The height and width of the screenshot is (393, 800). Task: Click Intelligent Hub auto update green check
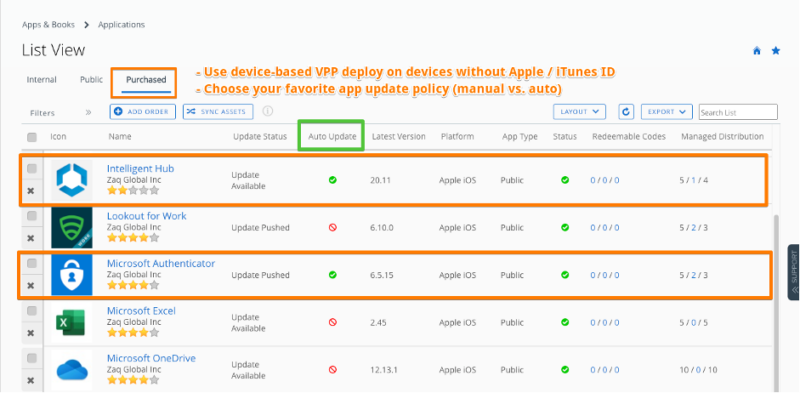[333, 180]
